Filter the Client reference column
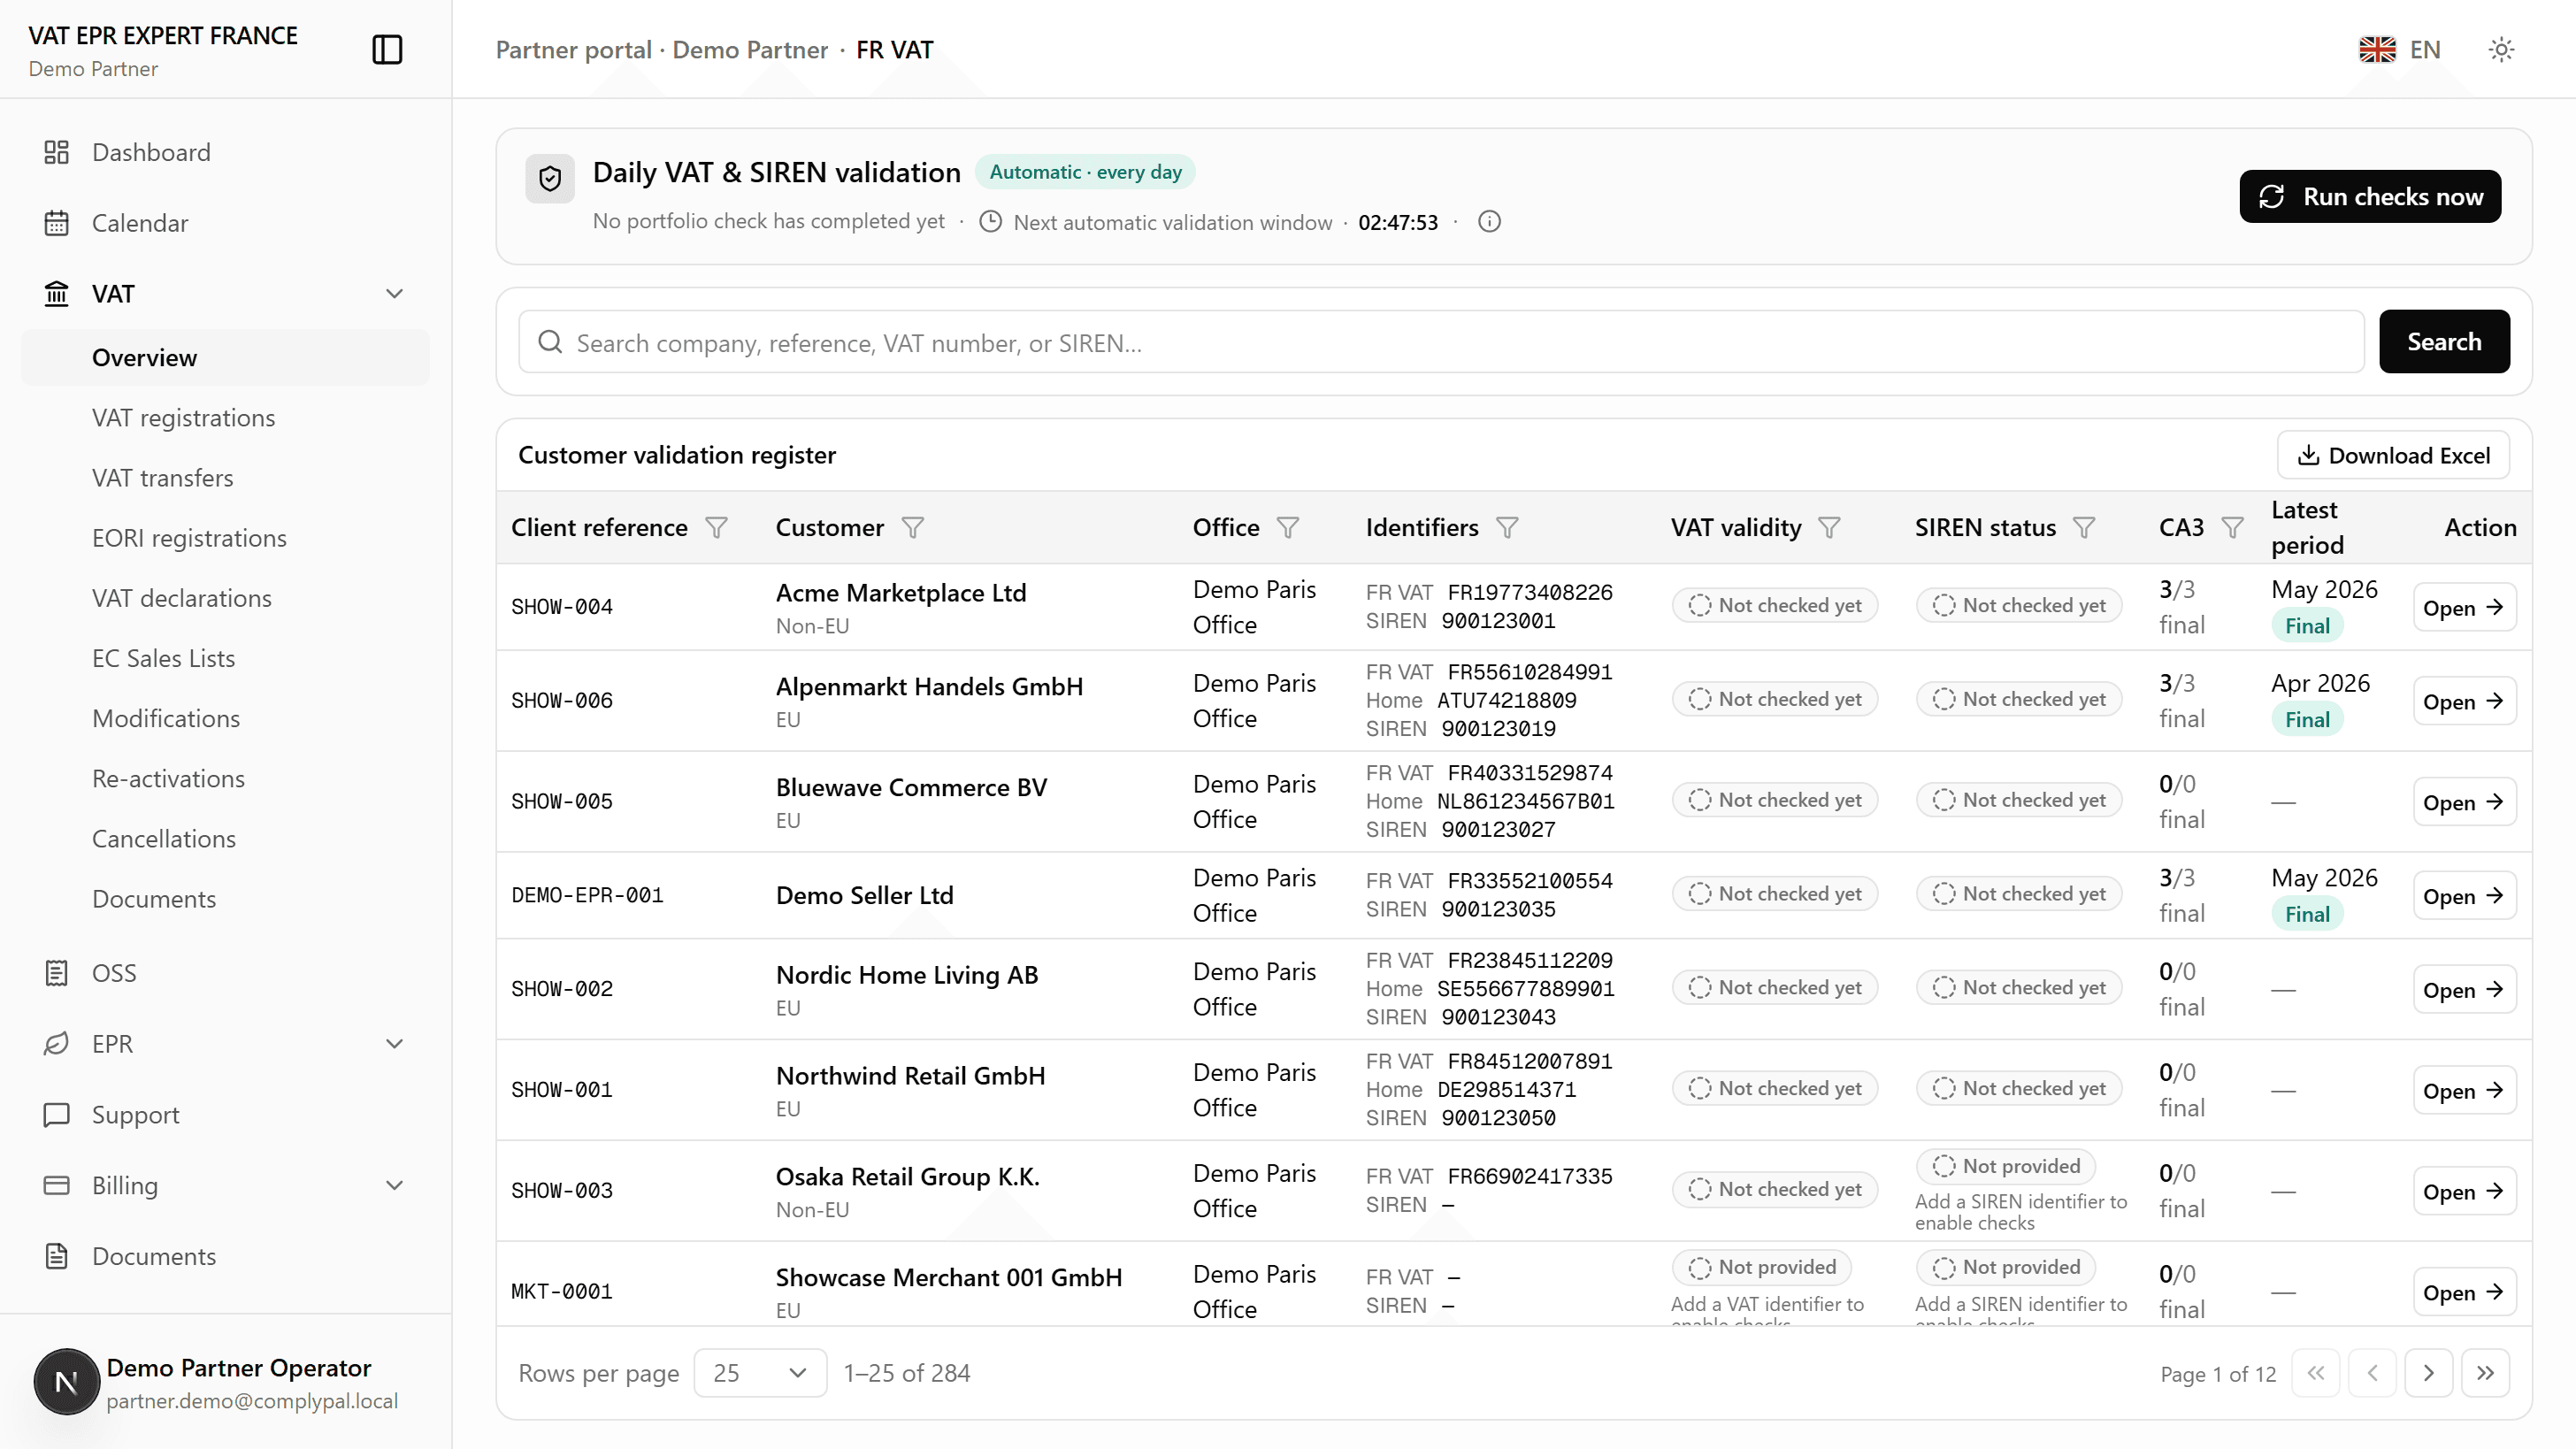Viewport: 2576px width, 1449px height. click(x=716, y=527)
